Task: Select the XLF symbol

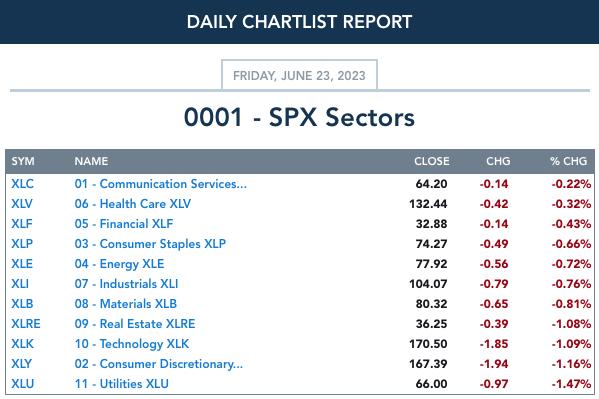Action: 22,224
